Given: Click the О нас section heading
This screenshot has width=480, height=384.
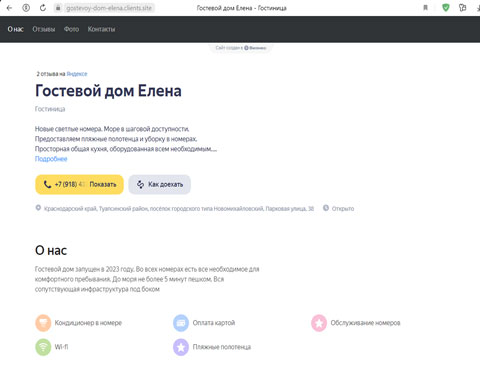Looking at the screenshot, I should pos(51,250).
